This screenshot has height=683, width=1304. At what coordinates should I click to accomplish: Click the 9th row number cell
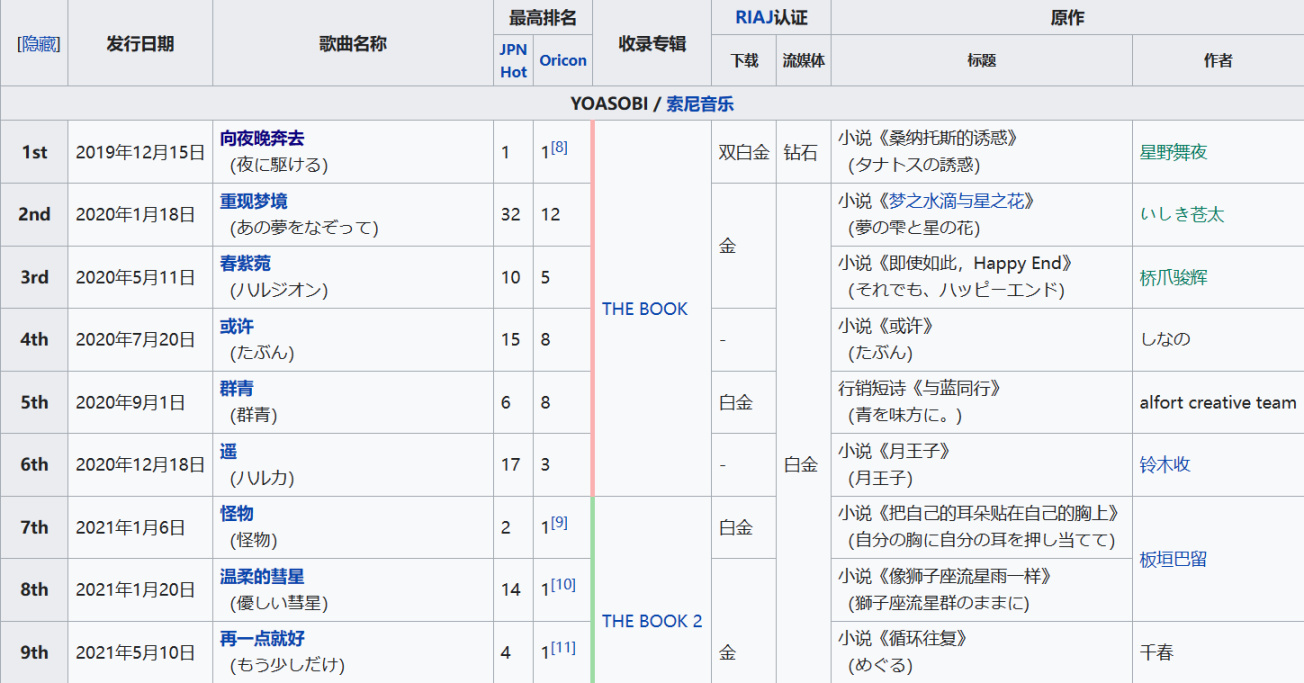[x=34, y=652]
